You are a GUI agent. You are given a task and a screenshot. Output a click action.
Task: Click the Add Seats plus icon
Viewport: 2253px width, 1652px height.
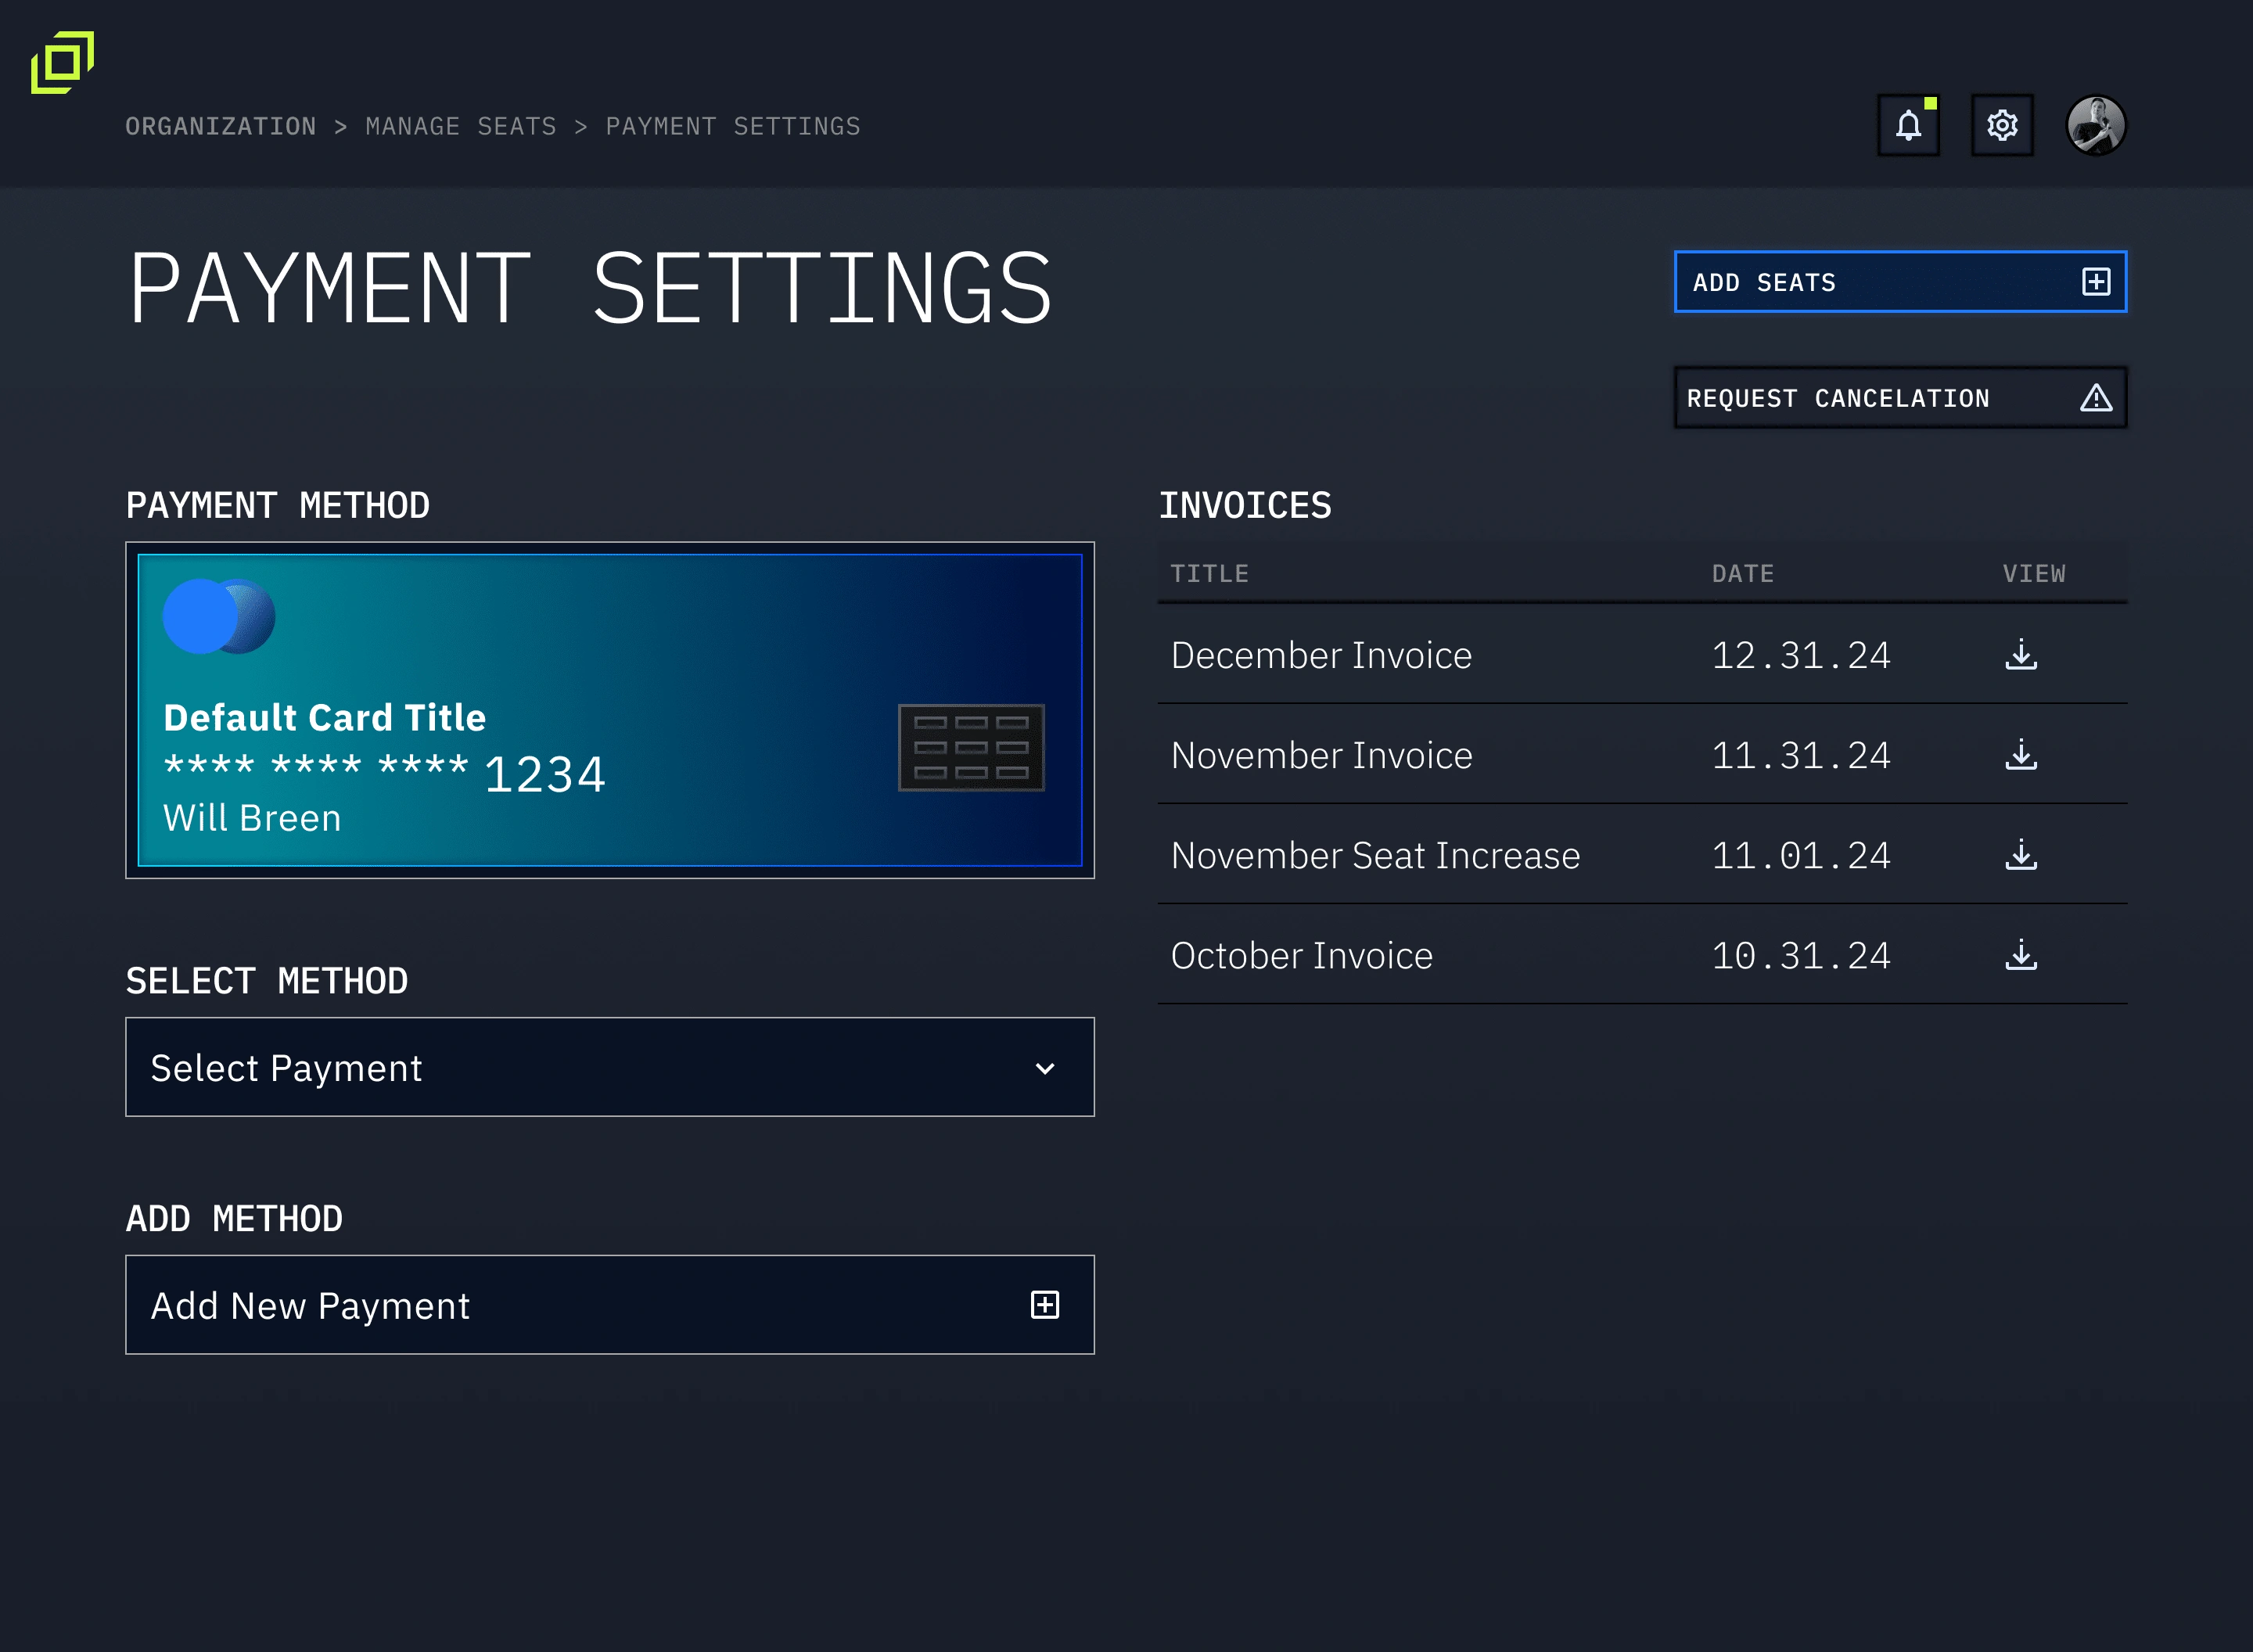point(2094,283)
